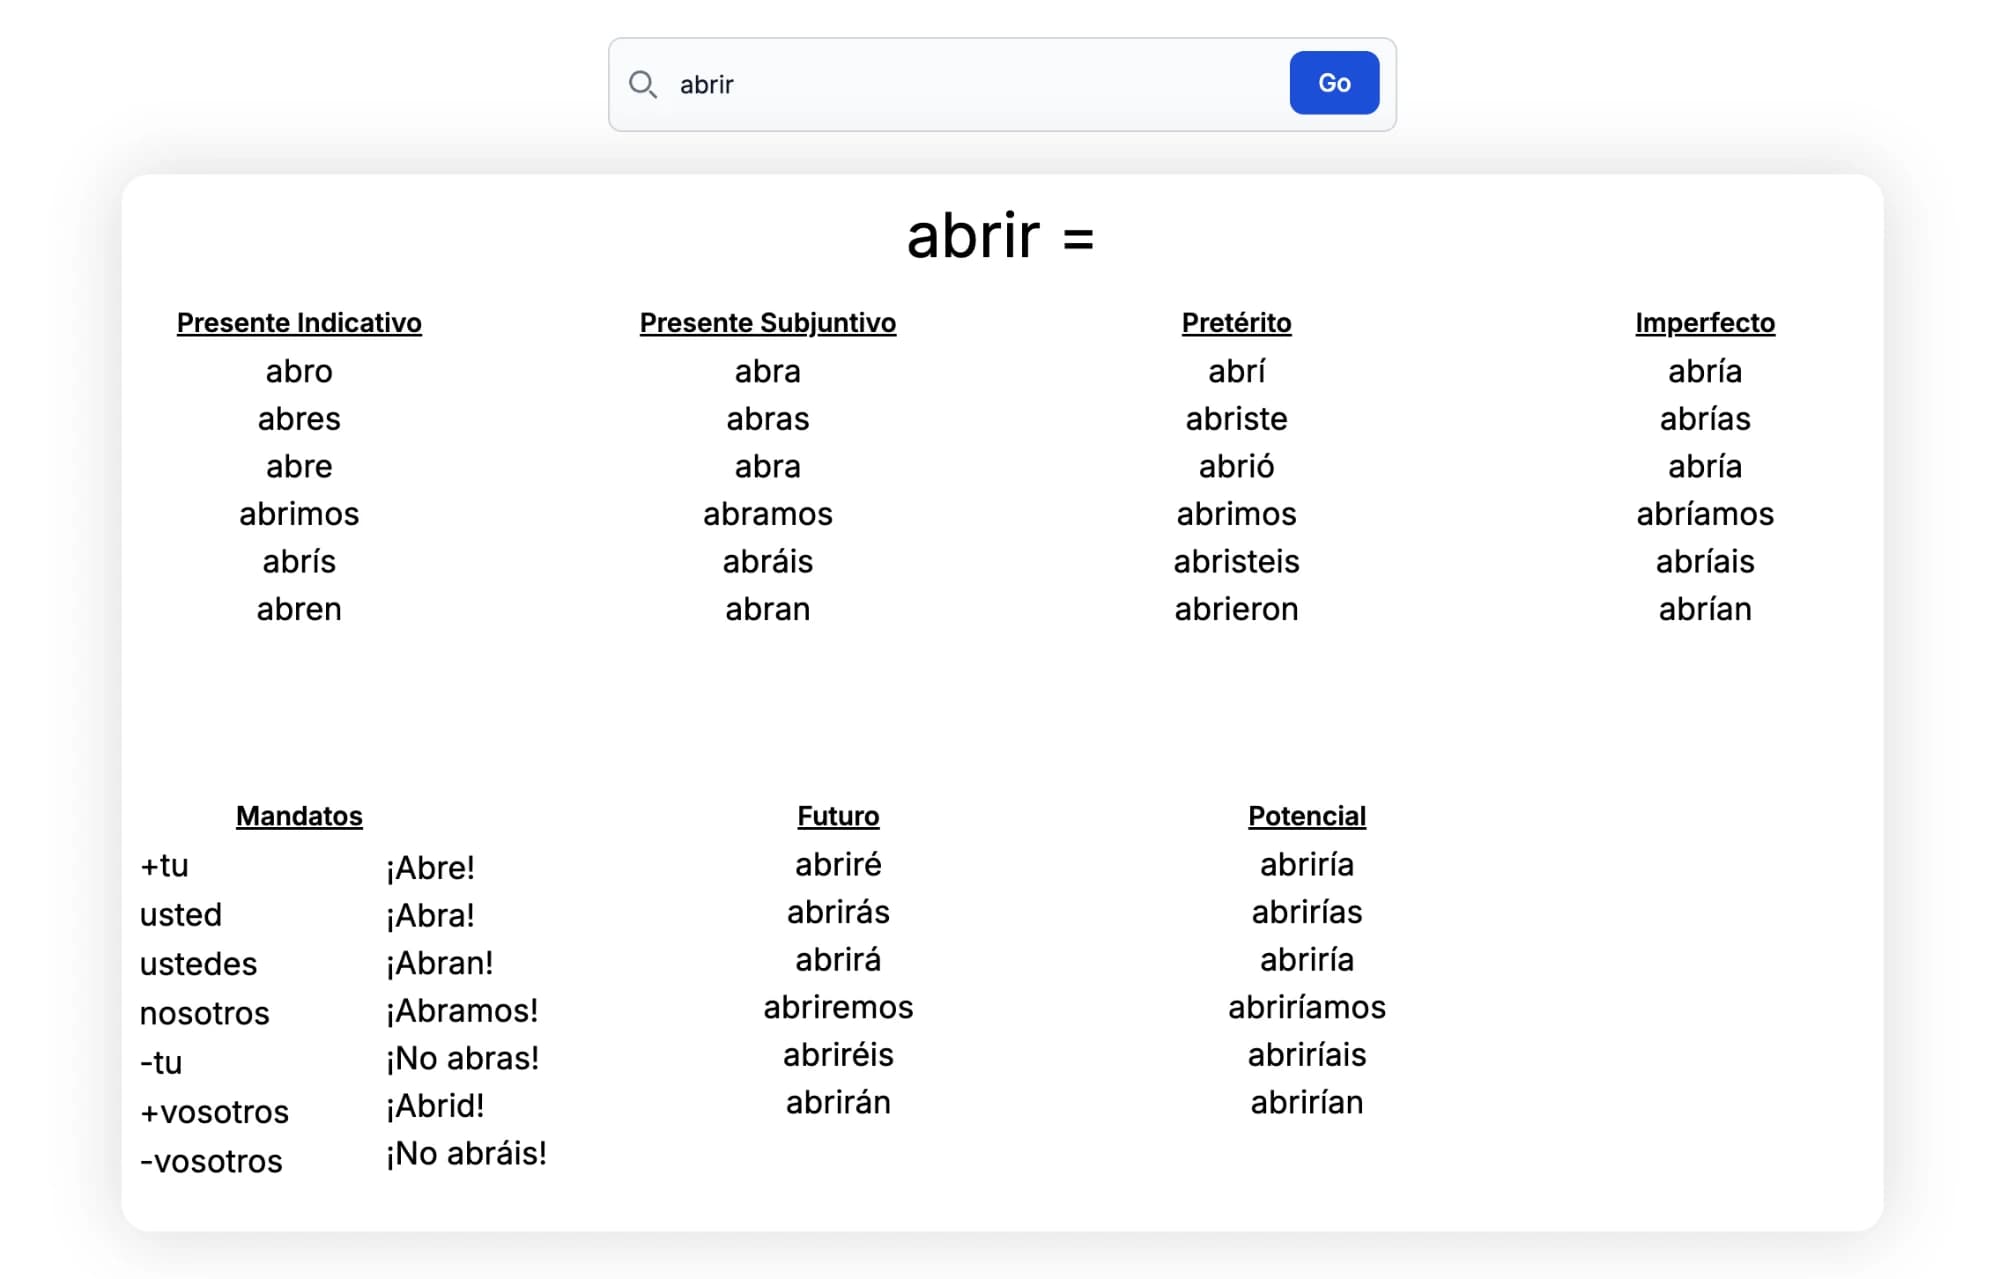Click the Pretérito heading
This screenshot has height=1279, width=2000.
[1237, 323]
